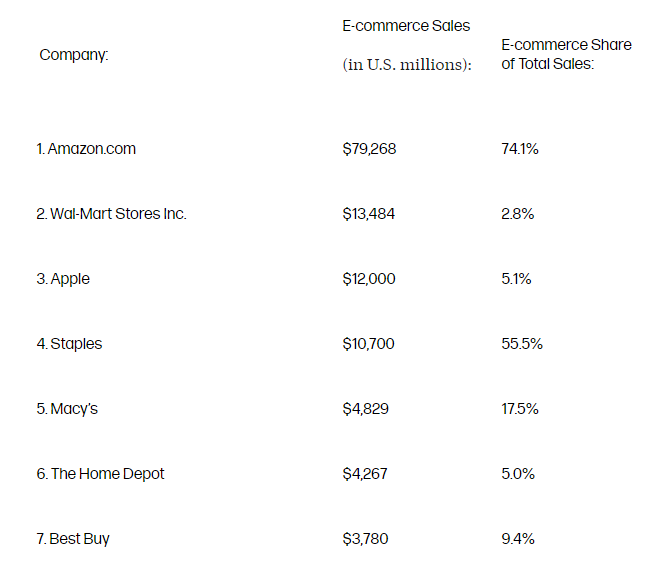The width and height of the screenshot is (651, 563).
Task: Select Amazon's $79,268 sales figure
Action: click(369, 149)
